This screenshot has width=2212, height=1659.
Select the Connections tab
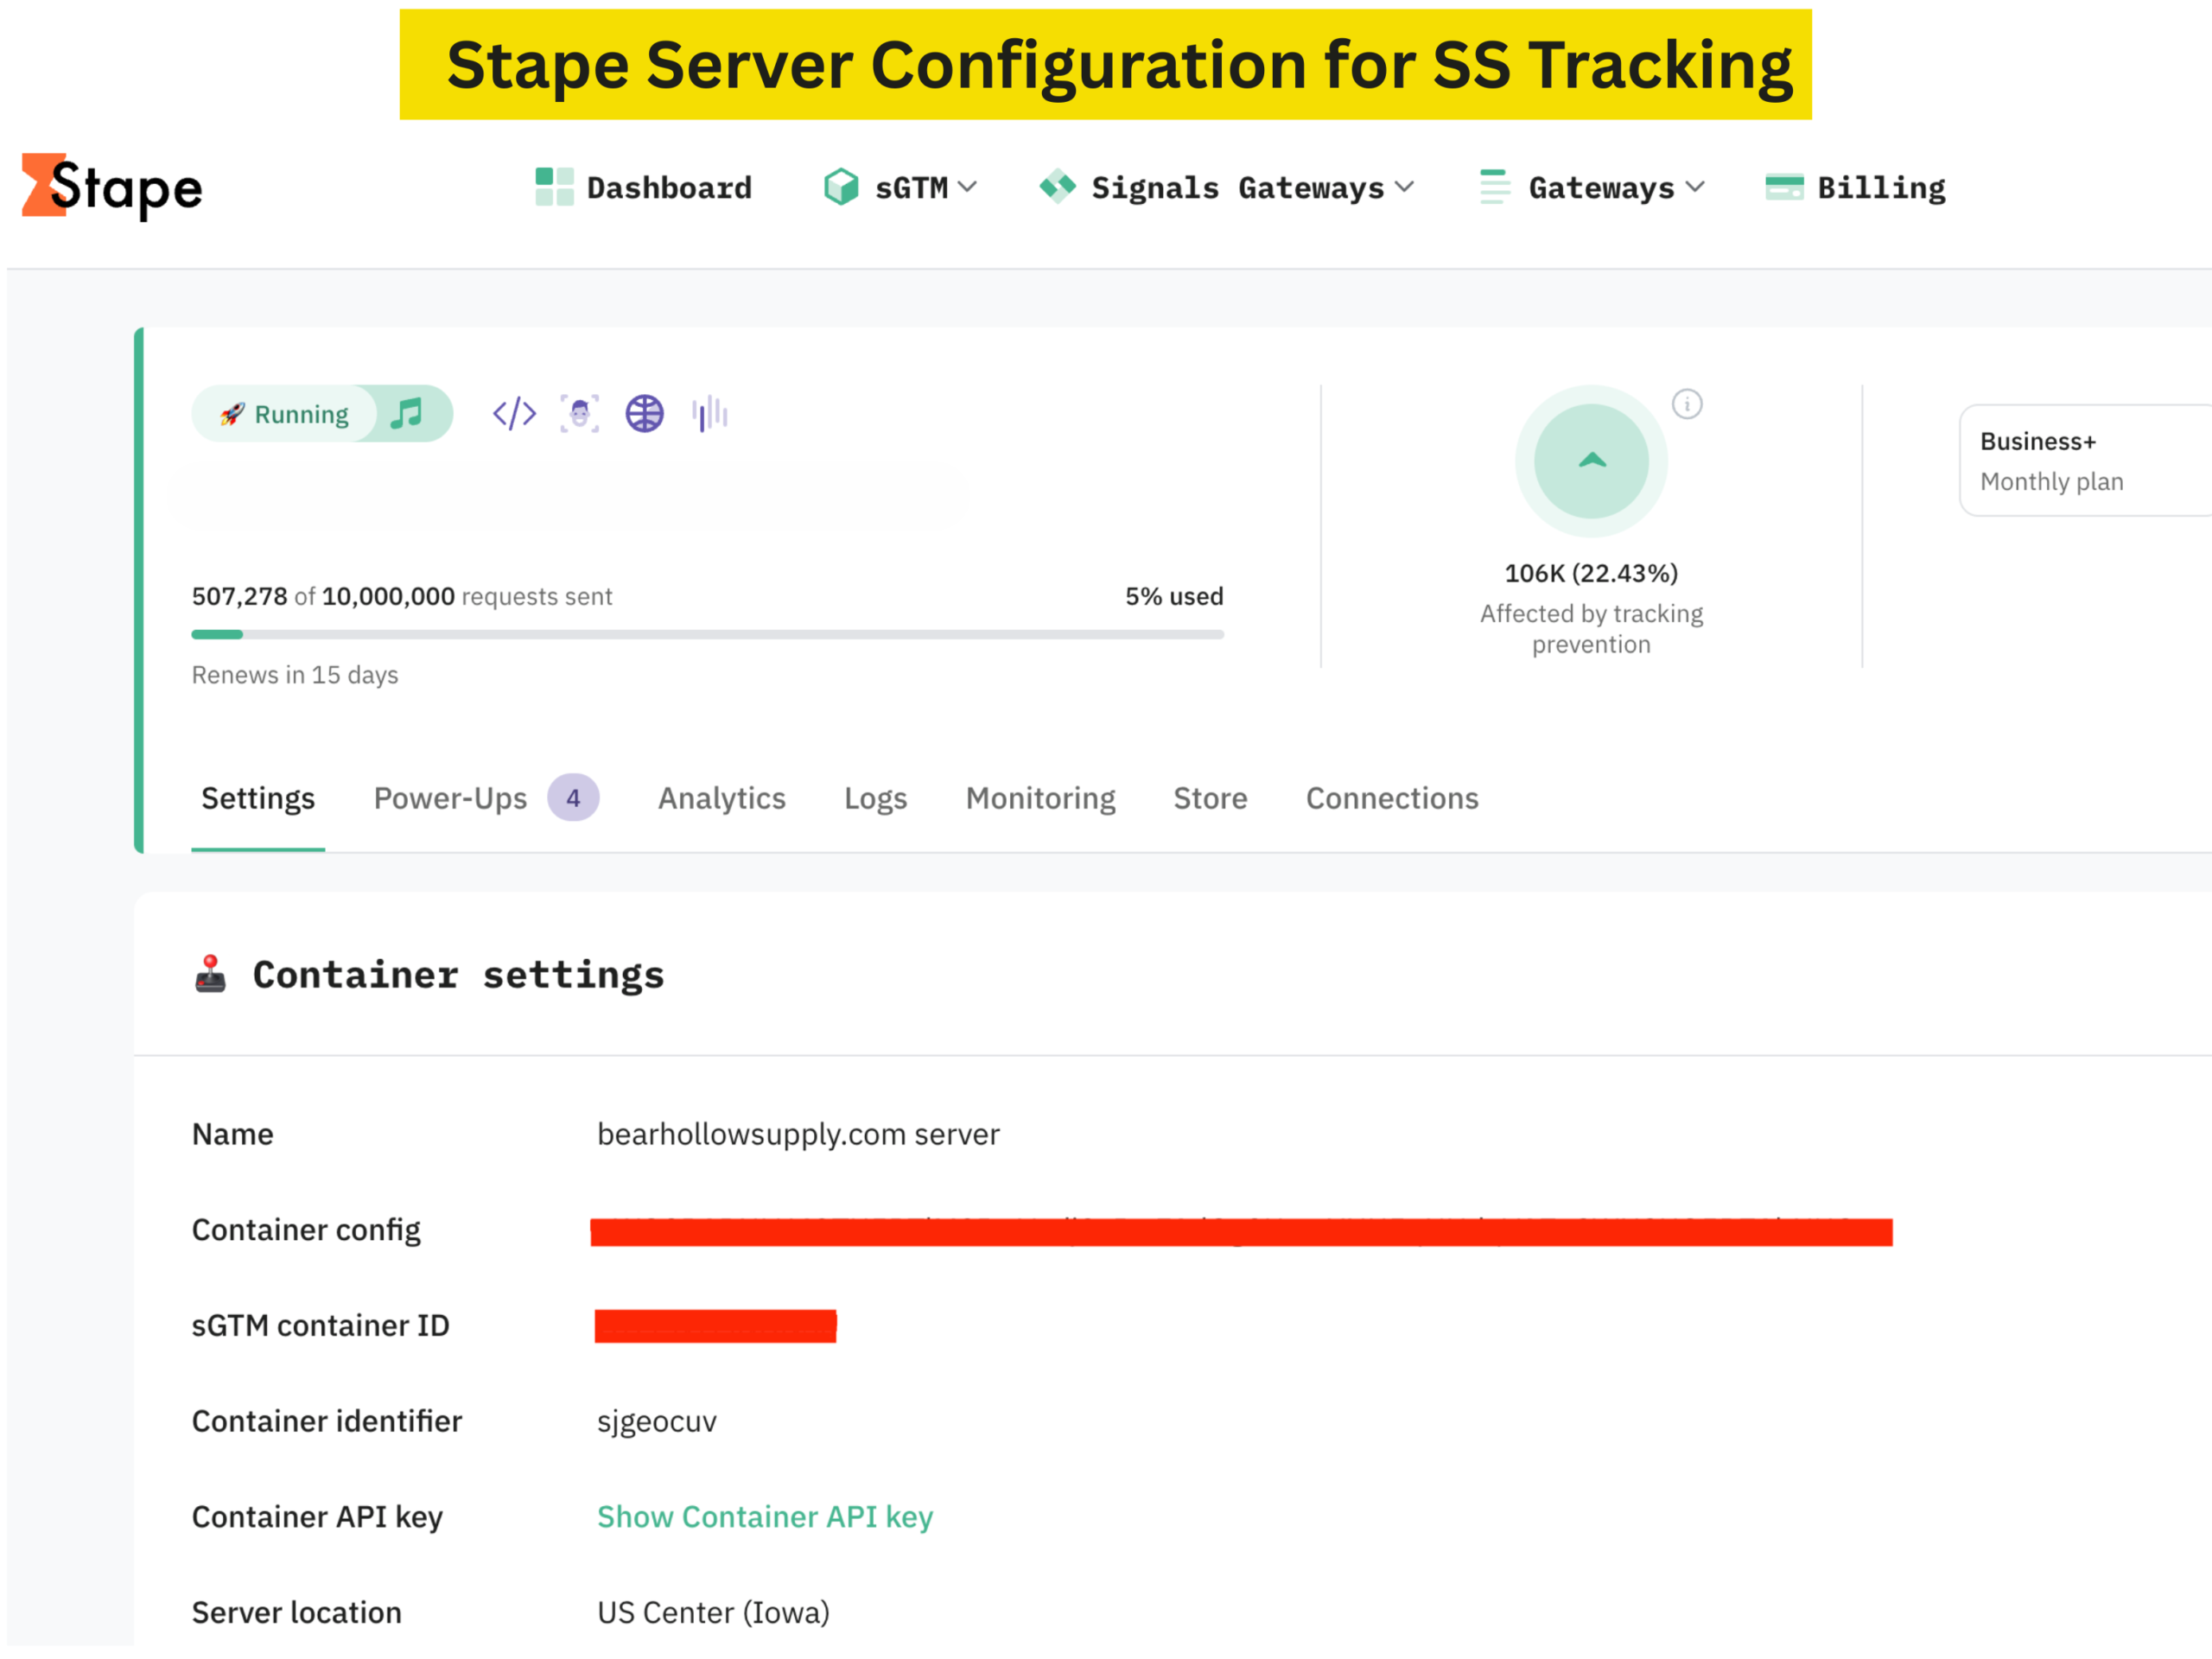point(1391,798)
